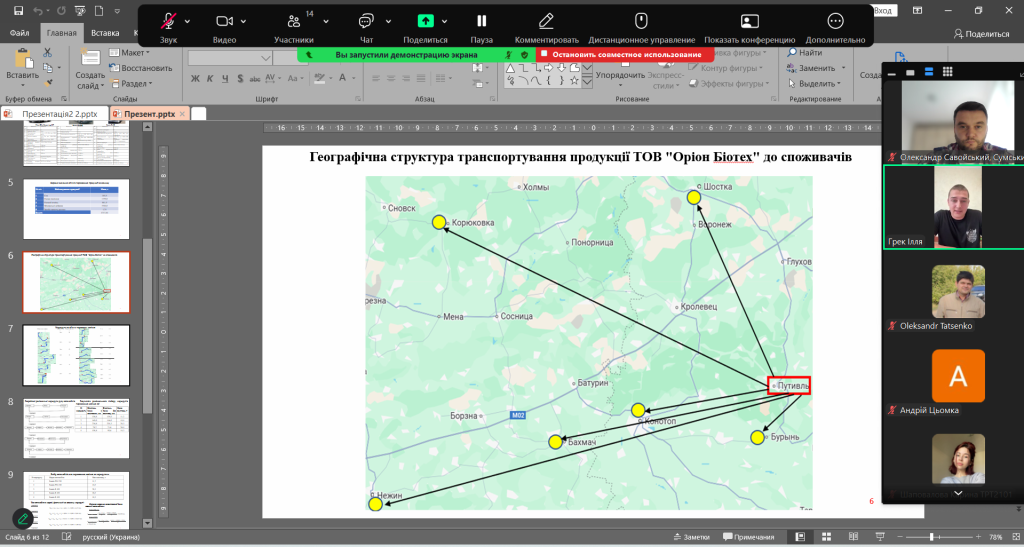Open the font name combo box

tap(230, 57)
